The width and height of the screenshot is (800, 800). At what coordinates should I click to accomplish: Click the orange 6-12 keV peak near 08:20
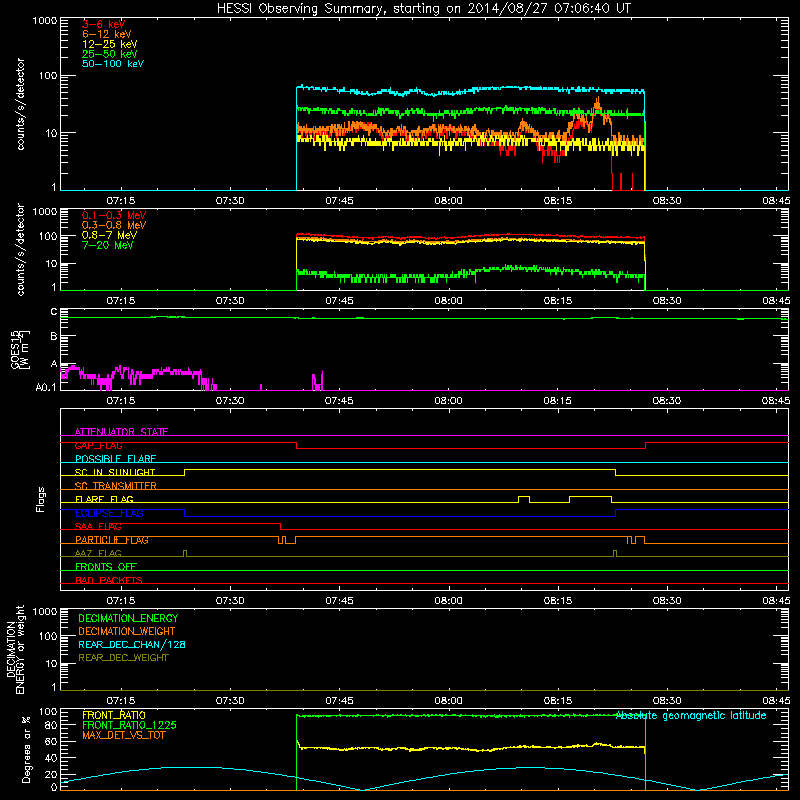pos(597,106)
